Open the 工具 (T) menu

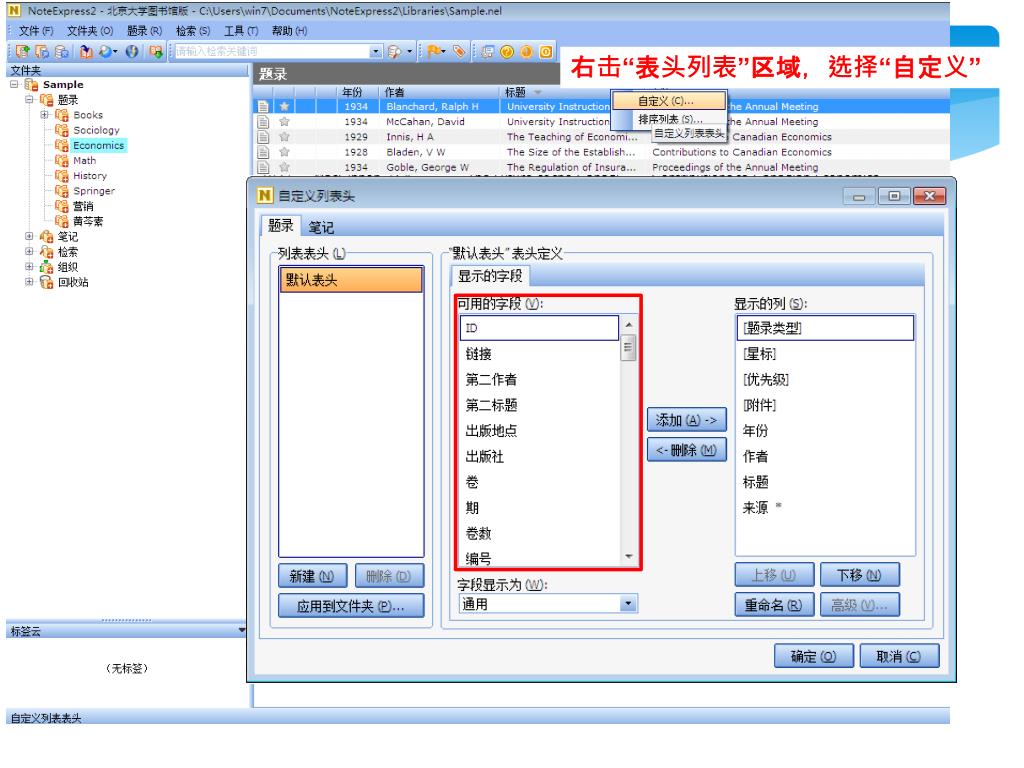pos(241,31)
